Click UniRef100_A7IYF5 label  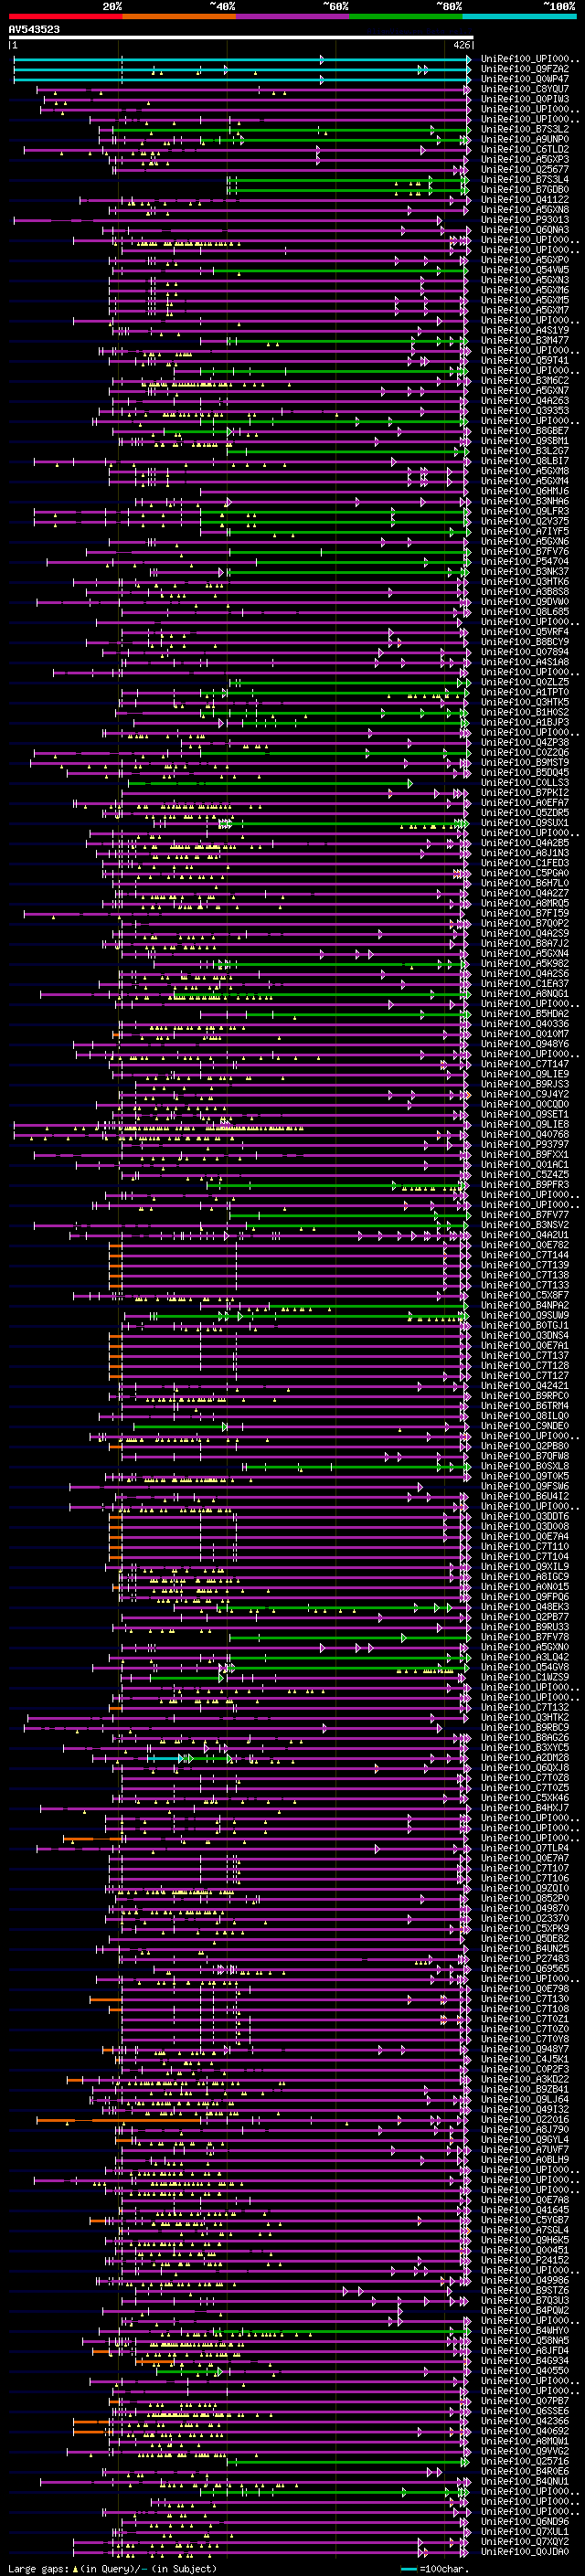525,531
